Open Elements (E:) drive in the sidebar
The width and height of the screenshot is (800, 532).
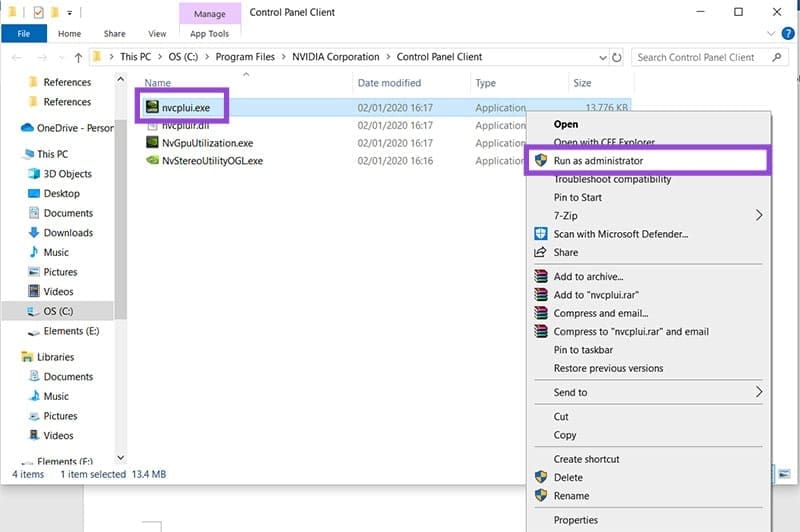pyautogui.click(x=64, y=331)
